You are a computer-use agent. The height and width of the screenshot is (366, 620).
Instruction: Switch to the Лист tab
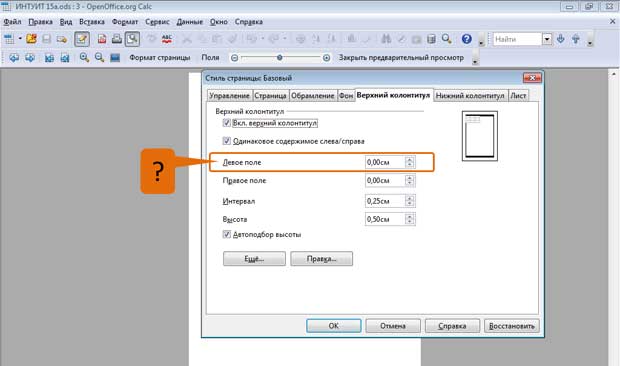[x=518, y=96]
